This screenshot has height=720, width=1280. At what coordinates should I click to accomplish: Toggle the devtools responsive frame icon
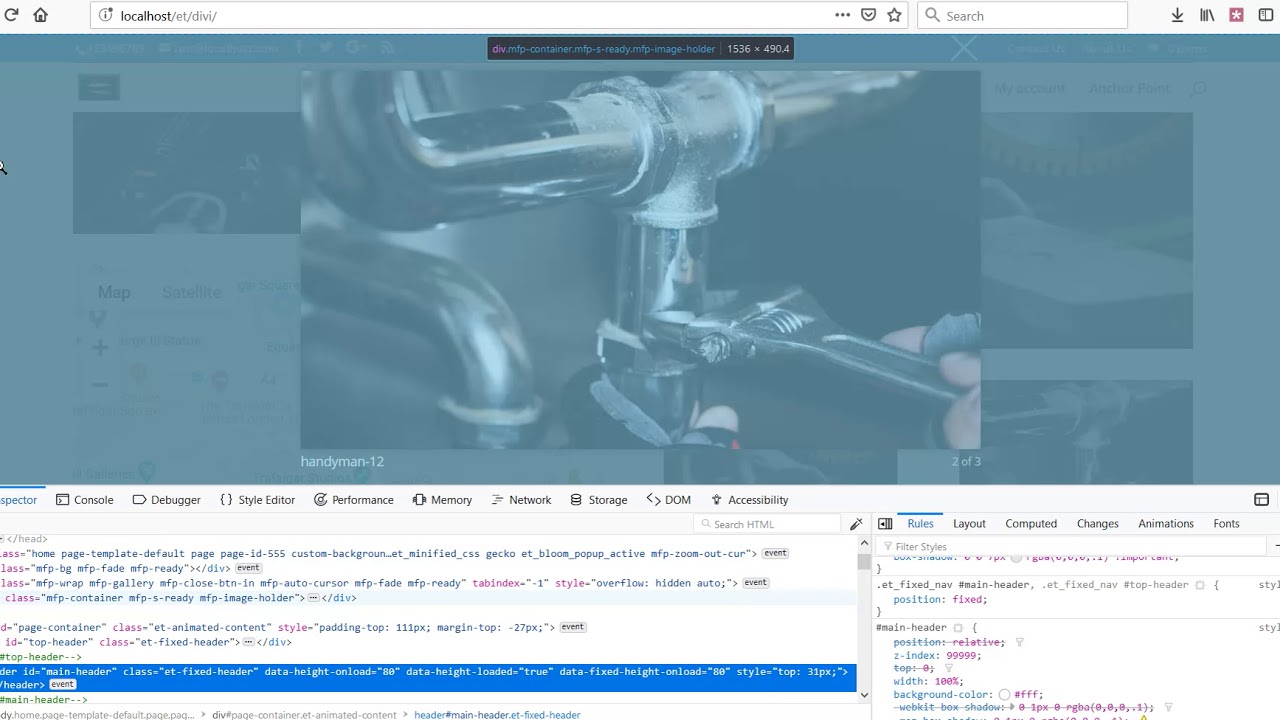1261,500
